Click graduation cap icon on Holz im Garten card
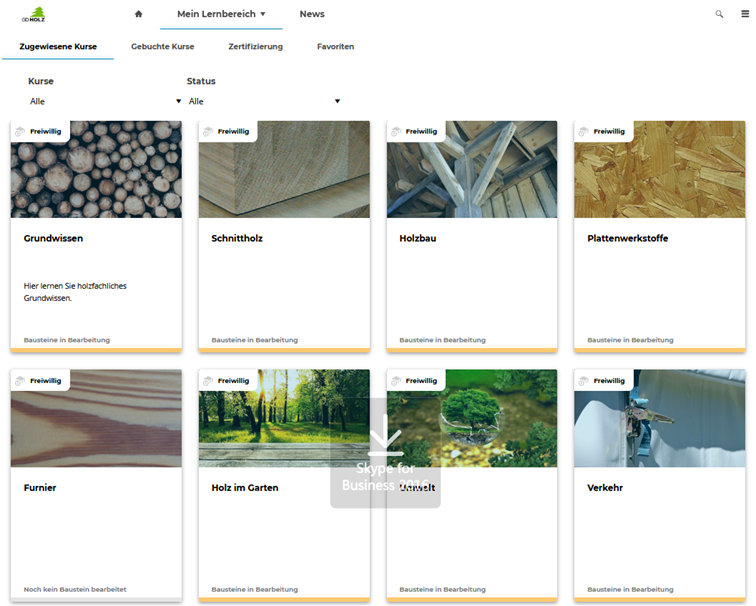 pyautogui.click(x=208, y=380)
